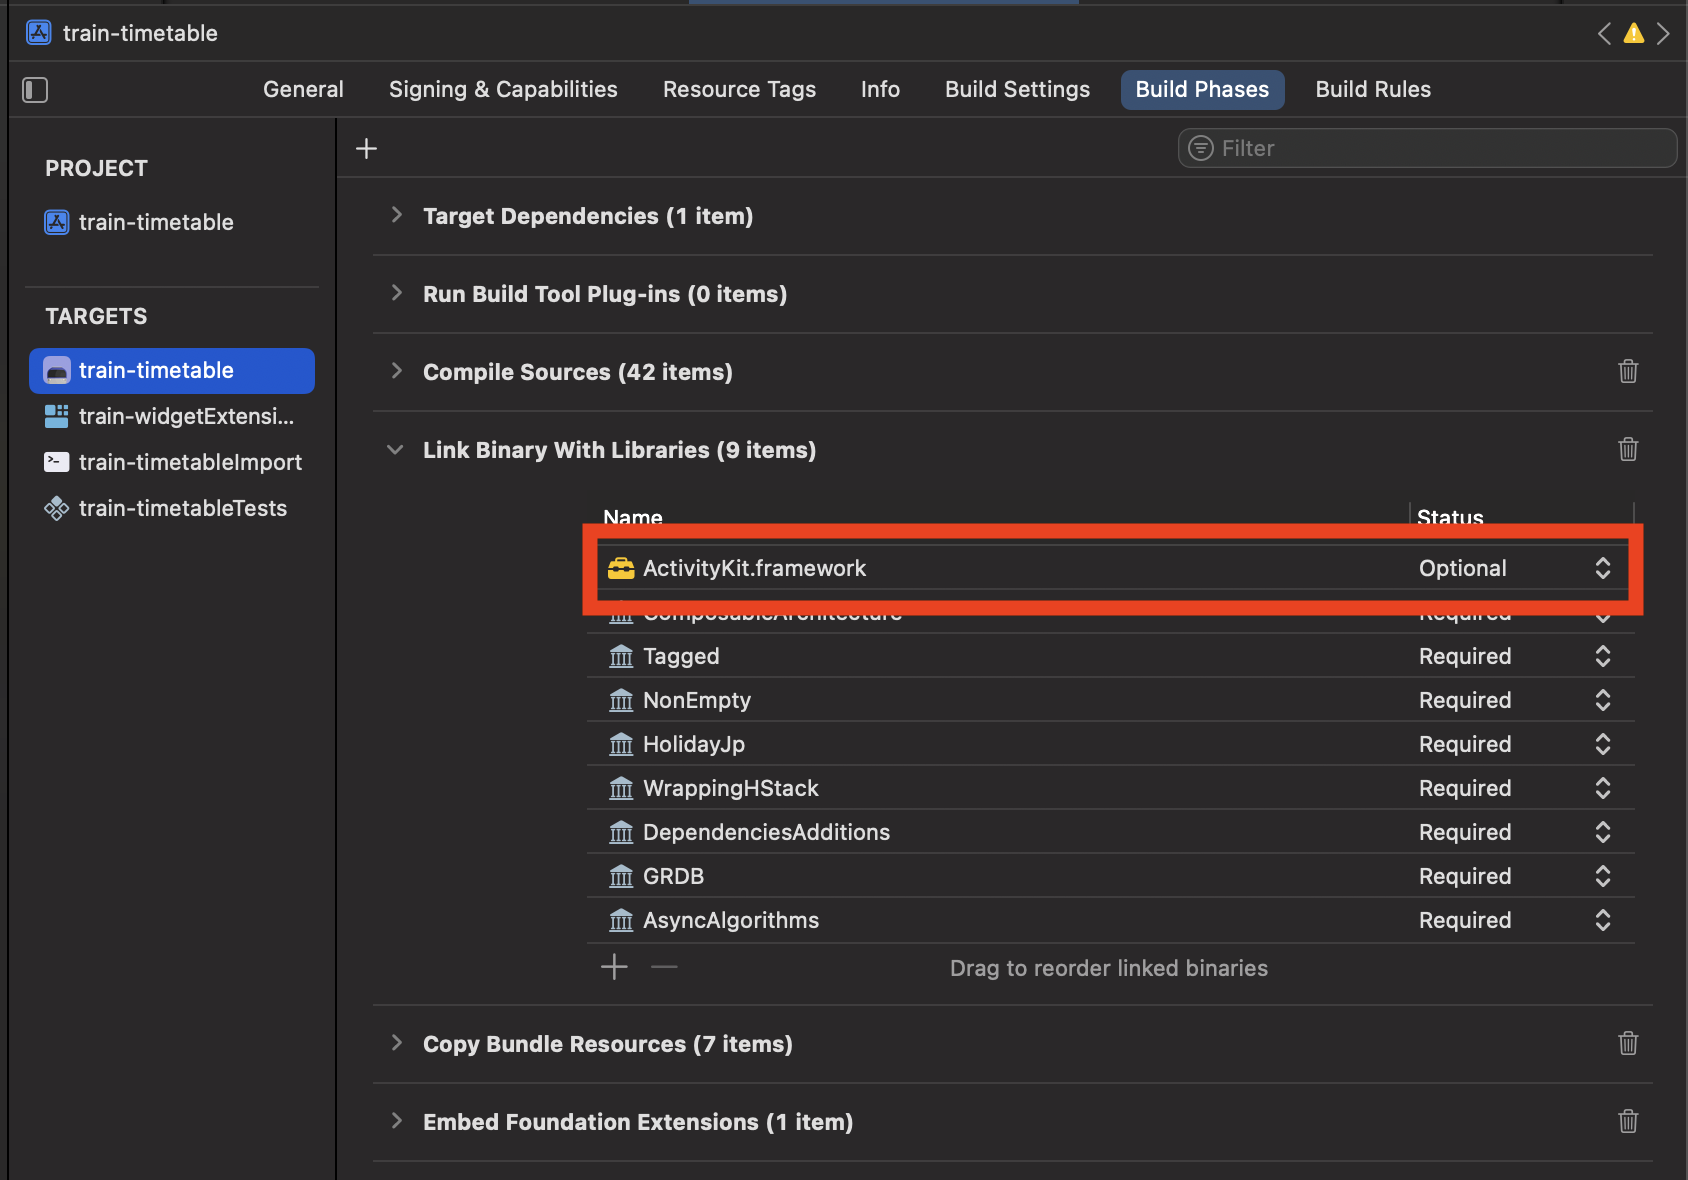
Task: Go to next issue arrow
Action: [x=1663, y=33]
